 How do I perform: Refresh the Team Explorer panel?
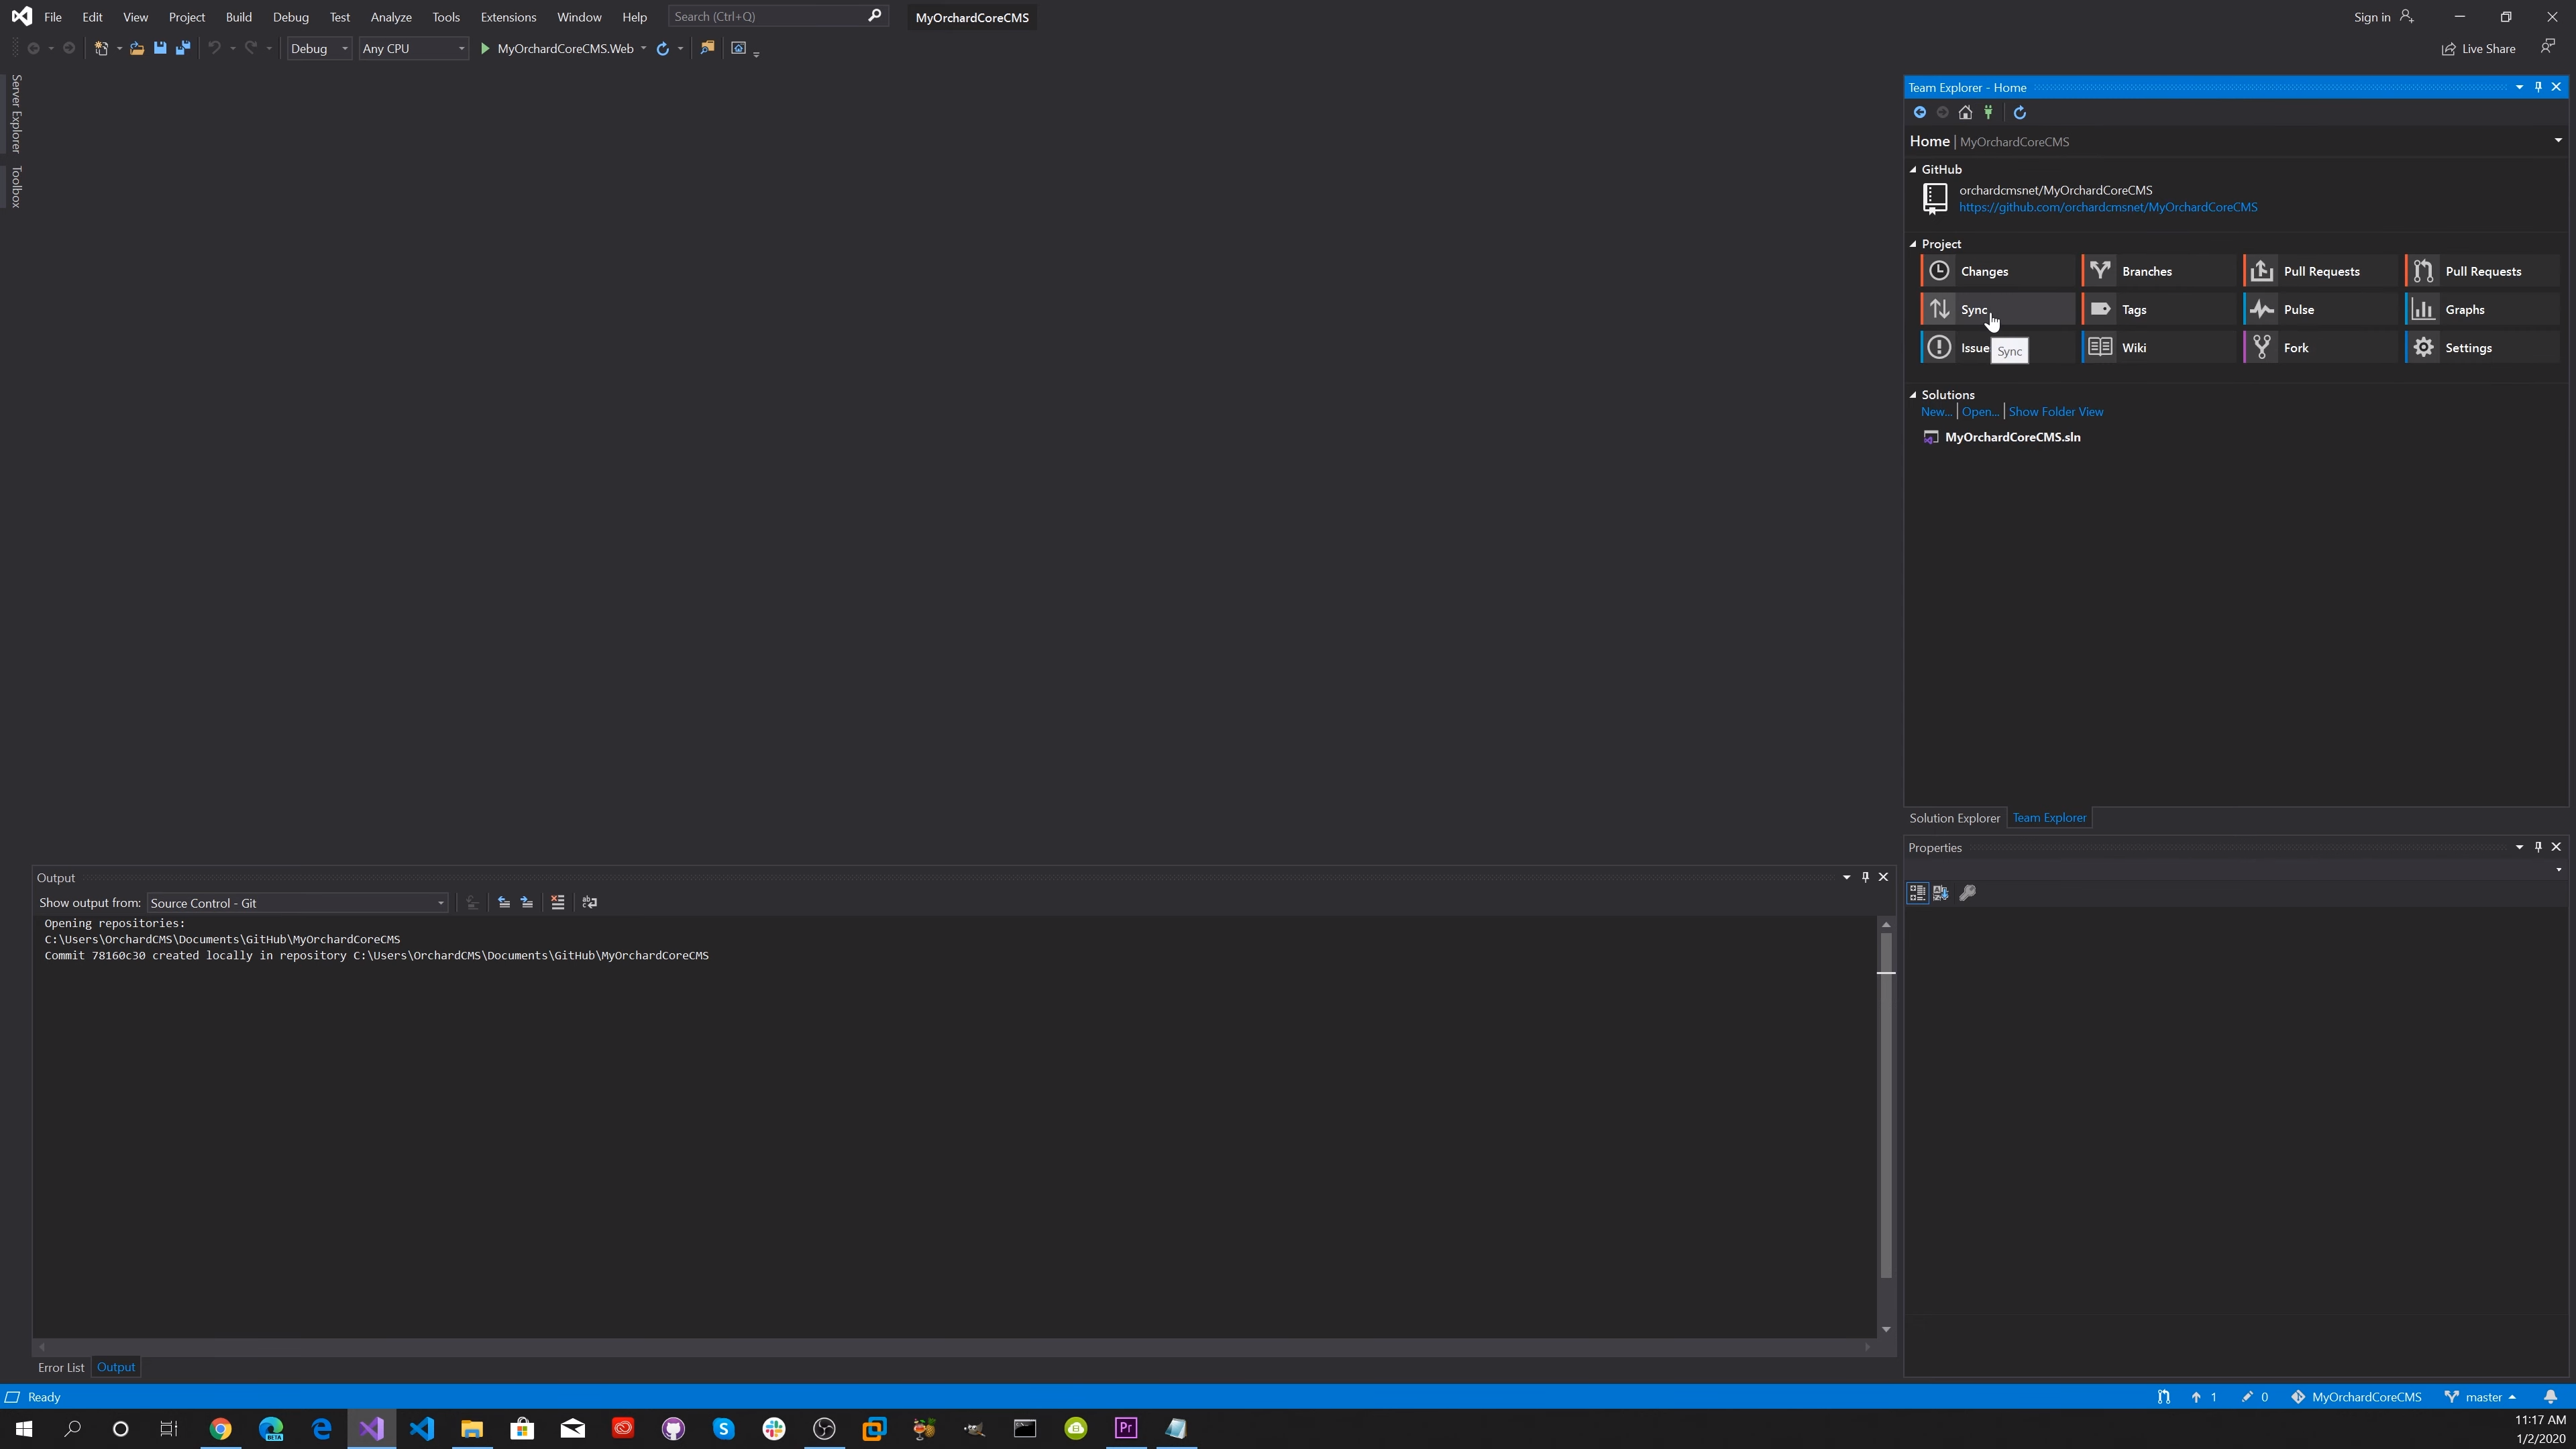click(x=2019, y=112)
